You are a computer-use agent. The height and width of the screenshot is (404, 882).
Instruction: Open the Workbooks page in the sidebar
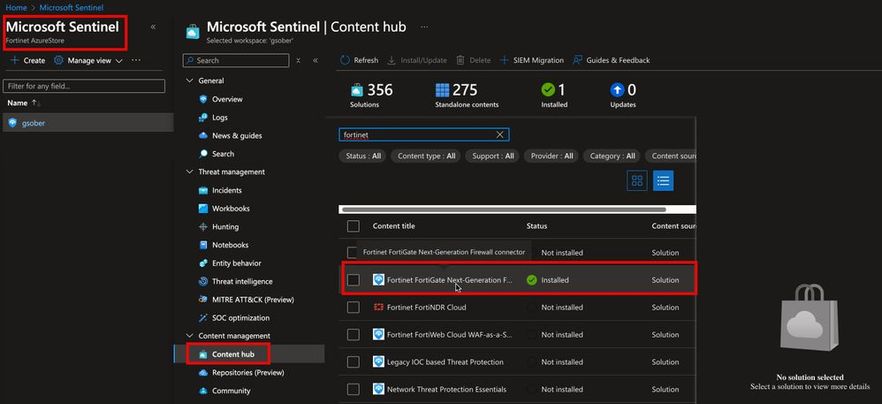click(x=230, y=208)
